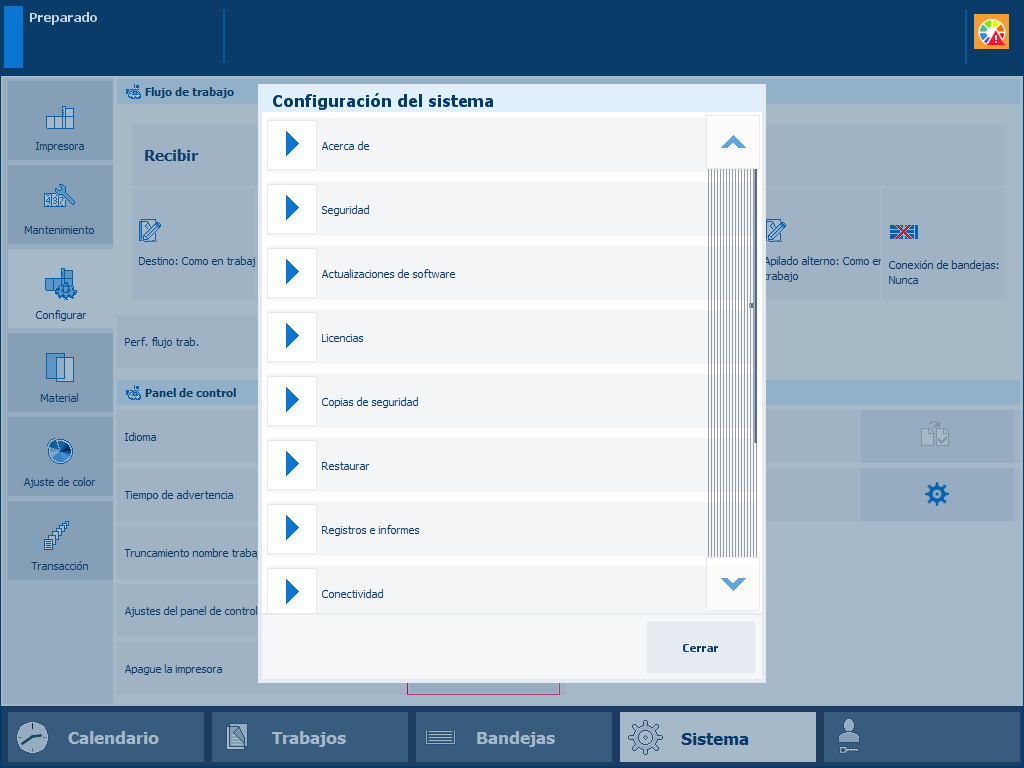Click the Perf. flujo trab. row

point(187,342)
